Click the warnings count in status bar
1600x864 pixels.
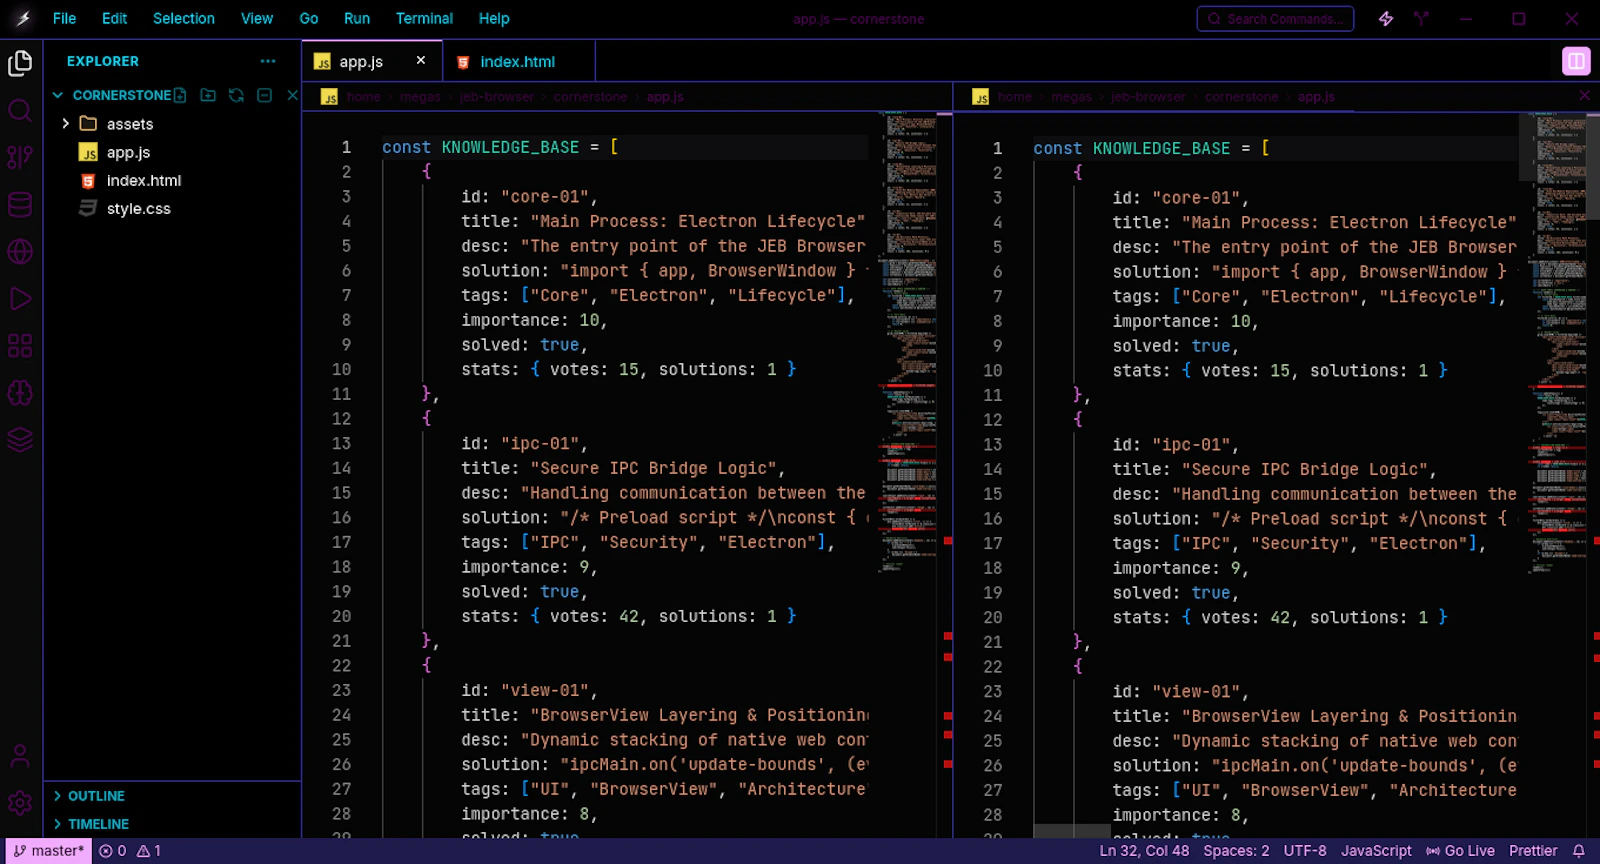click(x=149, y=851)
